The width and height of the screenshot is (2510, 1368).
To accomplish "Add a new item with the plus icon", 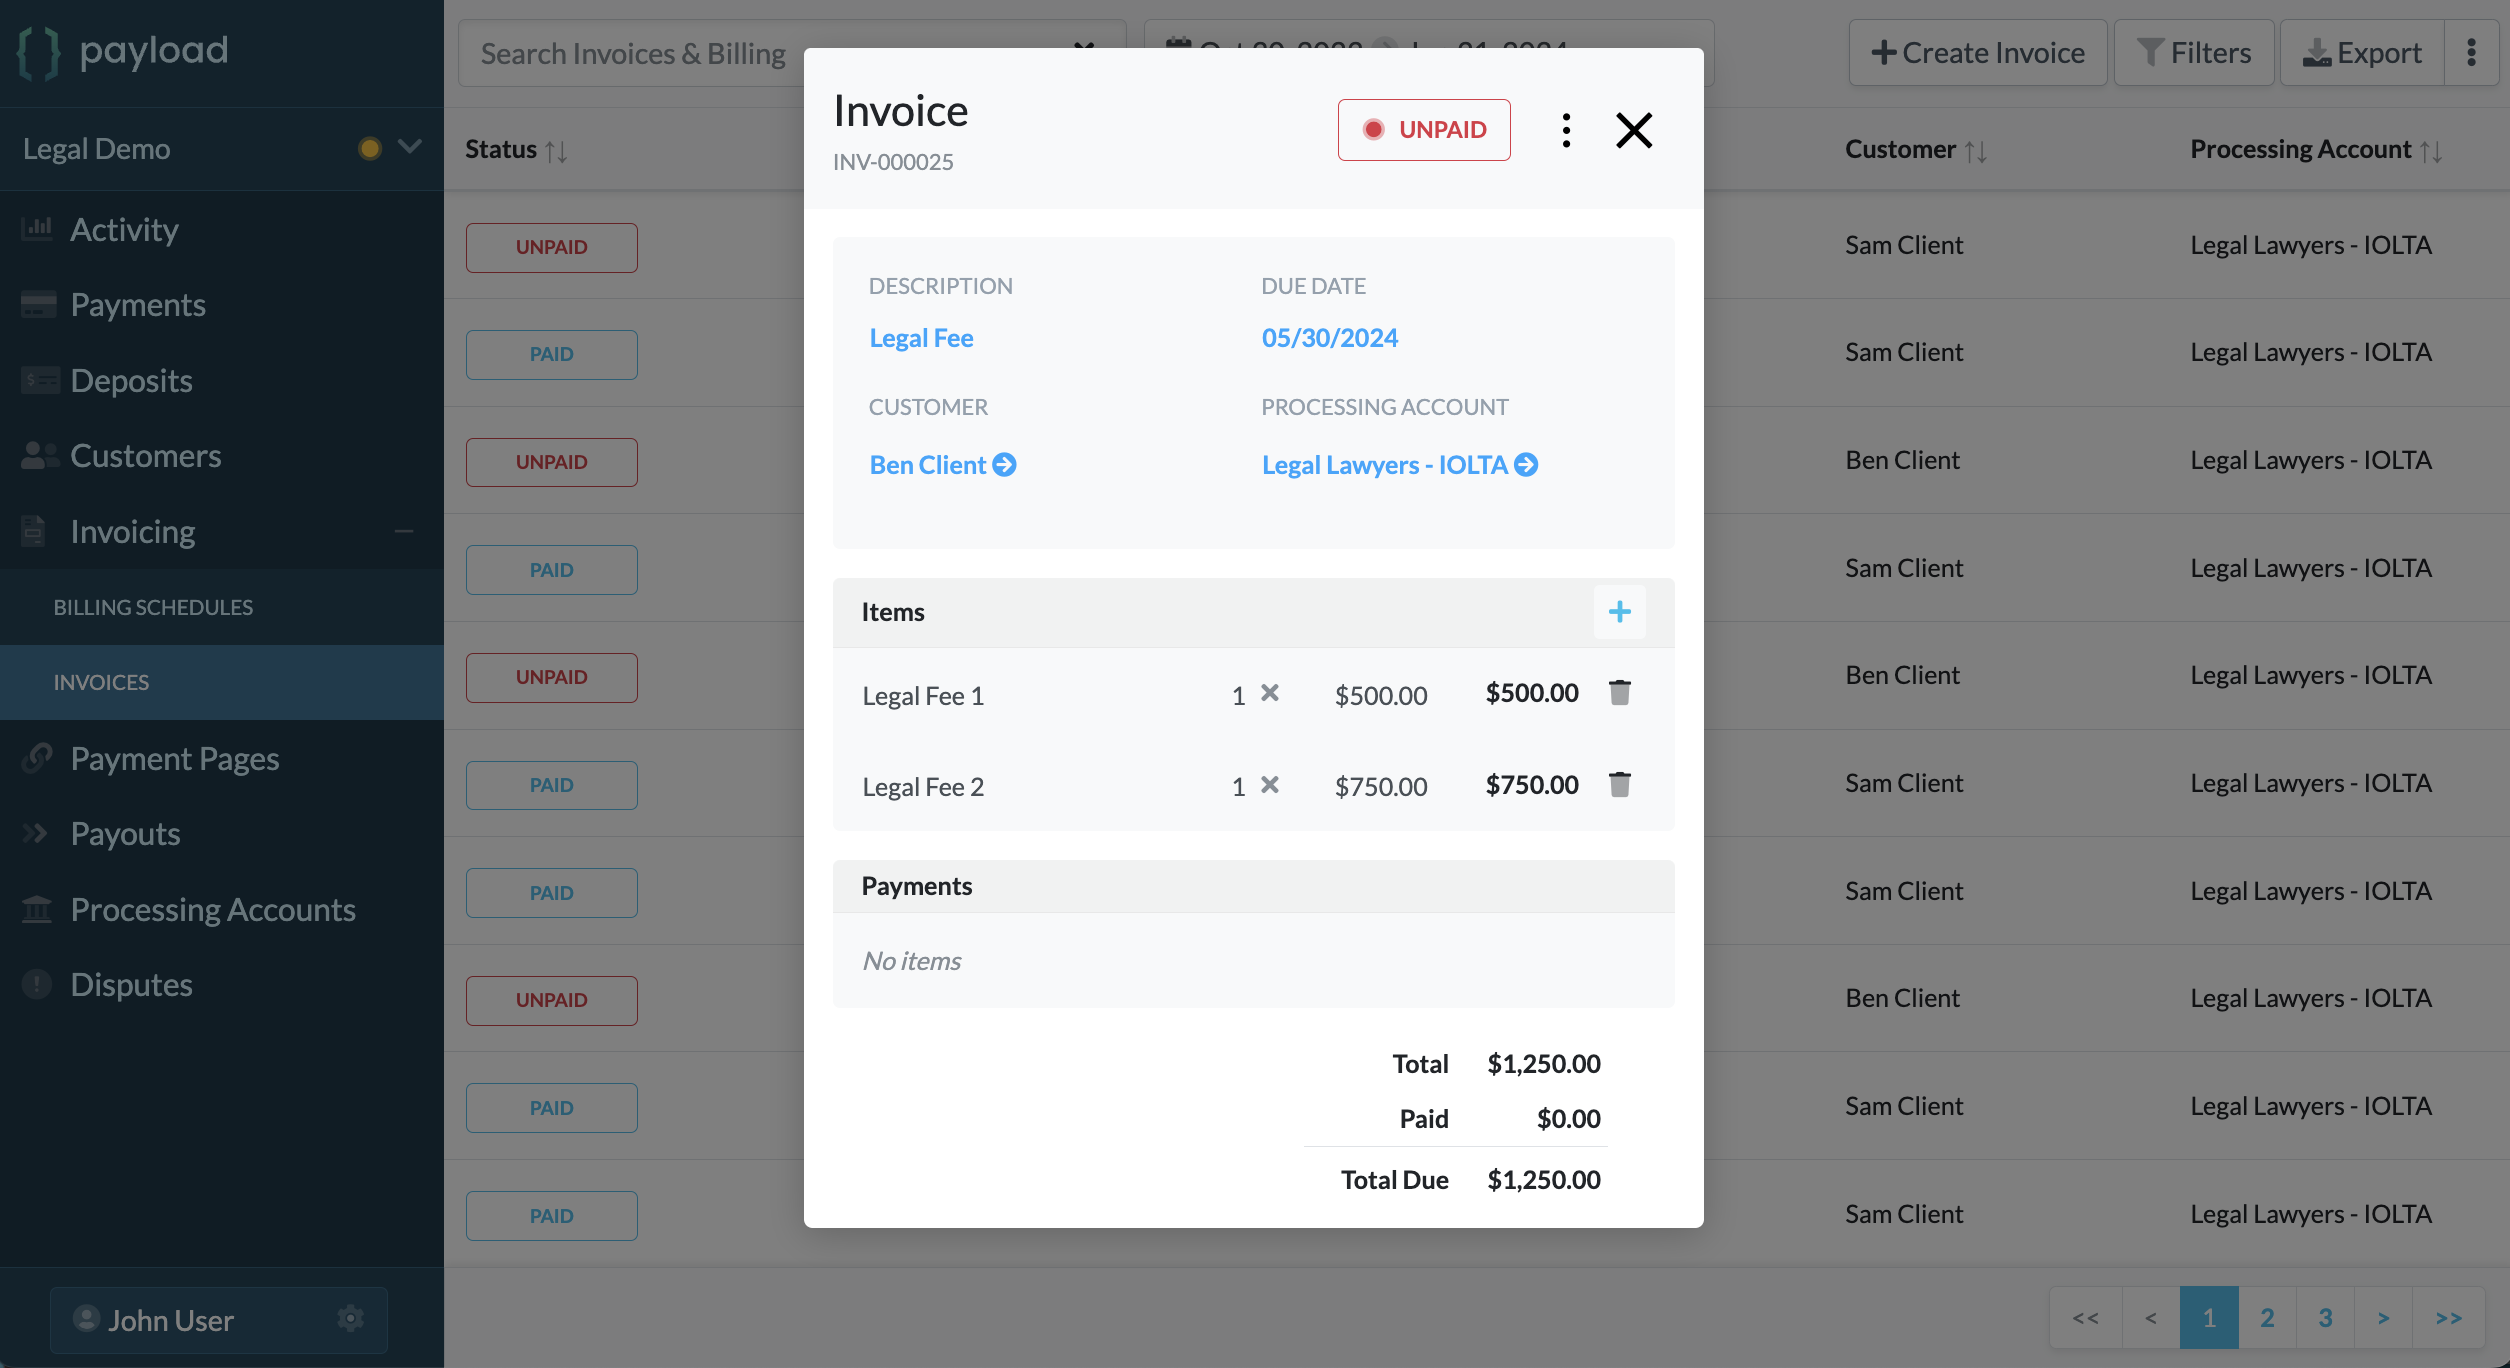I will coord(1619,611).
